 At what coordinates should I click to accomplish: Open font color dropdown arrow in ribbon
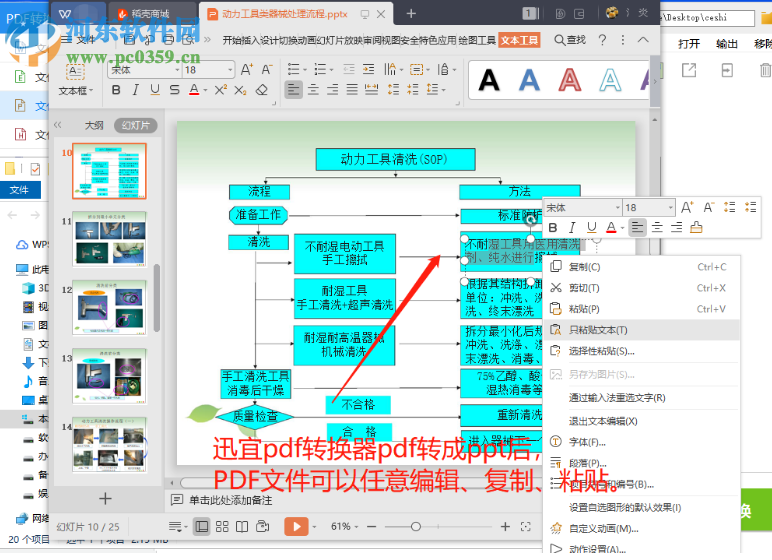click(205, 90)
